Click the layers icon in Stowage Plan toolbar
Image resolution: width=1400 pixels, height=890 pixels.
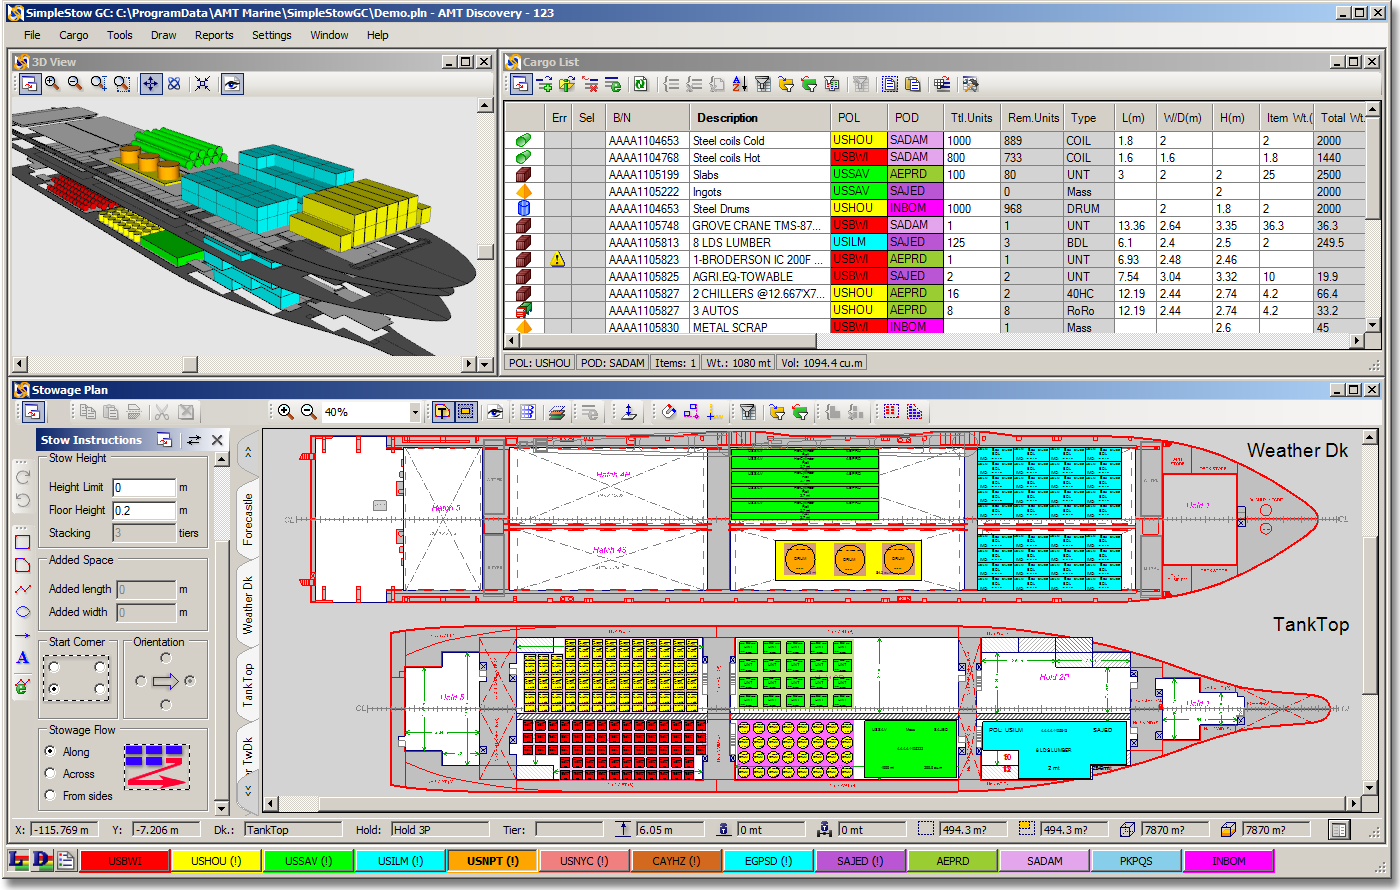[x=558, y=412]
